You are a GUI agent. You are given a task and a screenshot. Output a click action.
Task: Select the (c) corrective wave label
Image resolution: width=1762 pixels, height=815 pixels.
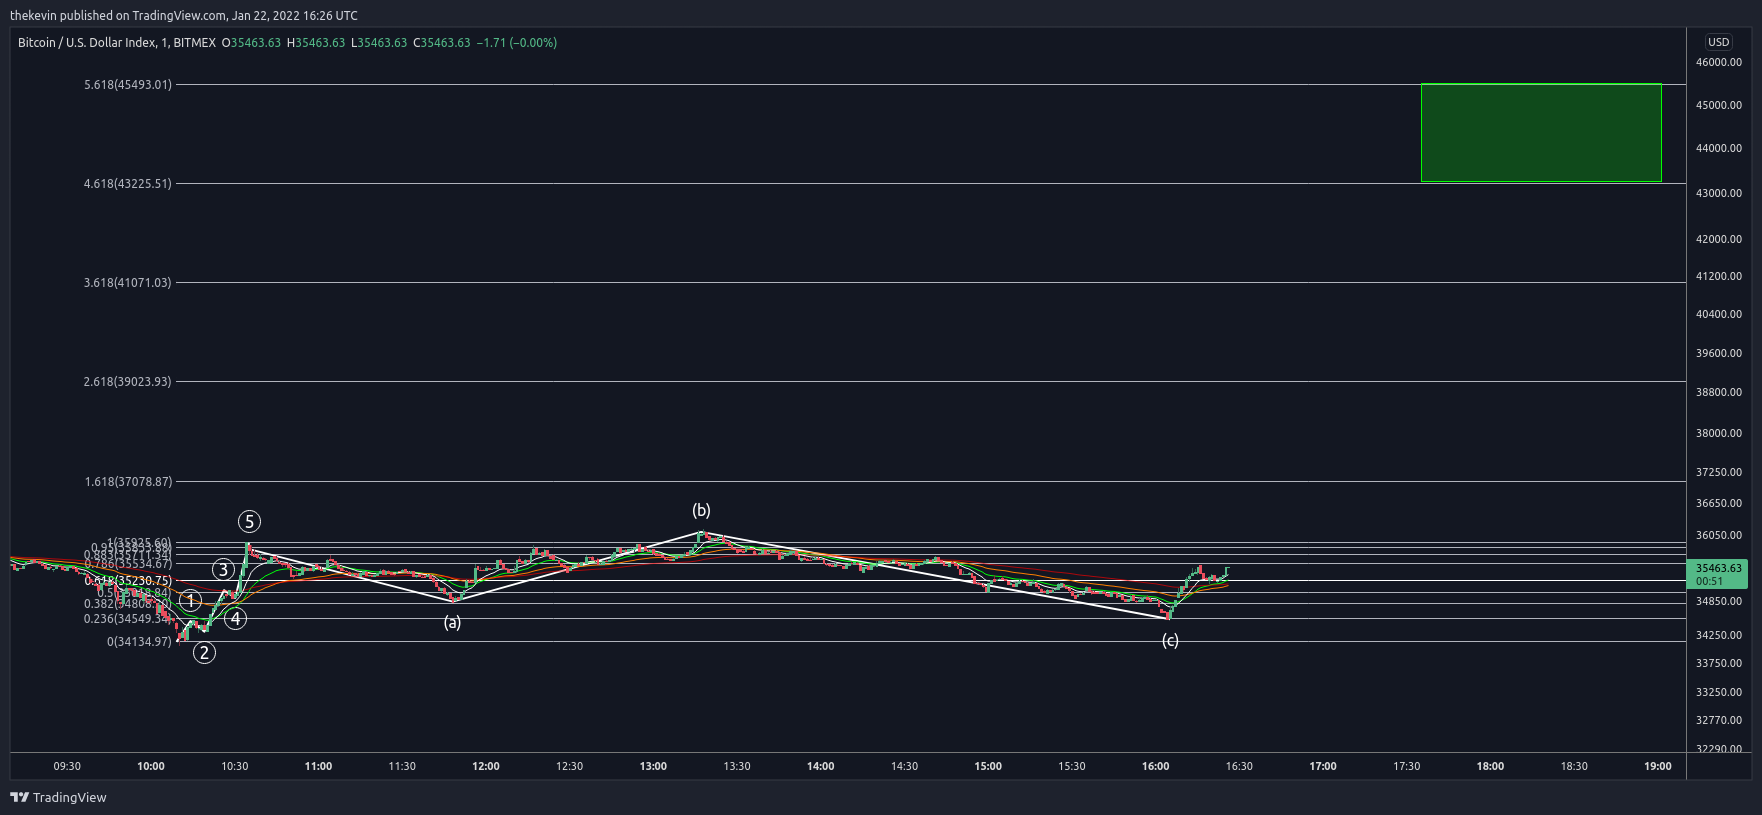point(1170,640)
